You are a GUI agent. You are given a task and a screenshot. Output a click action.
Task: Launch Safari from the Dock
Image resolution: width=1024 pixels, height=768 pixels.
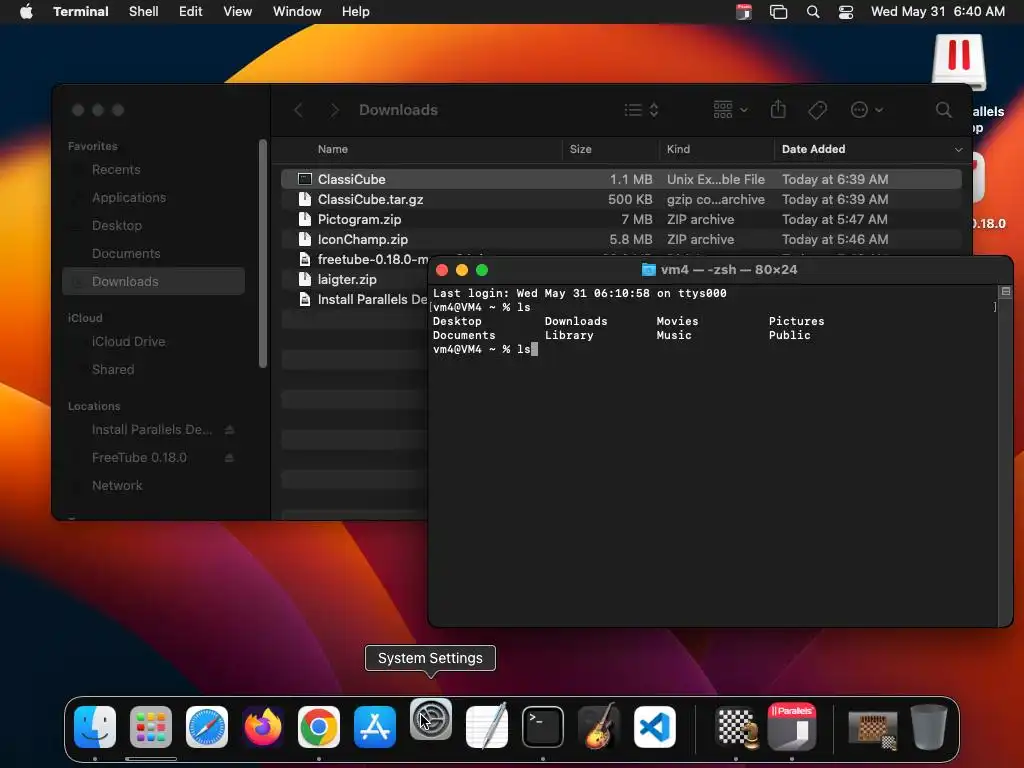[x=207, y=726]
